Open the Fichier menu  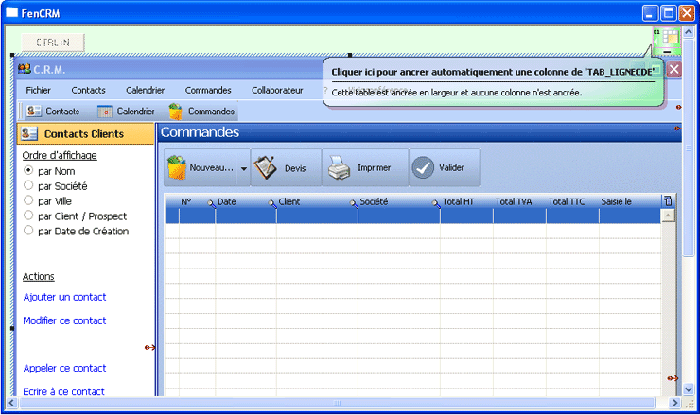click(x=39, y=90)
